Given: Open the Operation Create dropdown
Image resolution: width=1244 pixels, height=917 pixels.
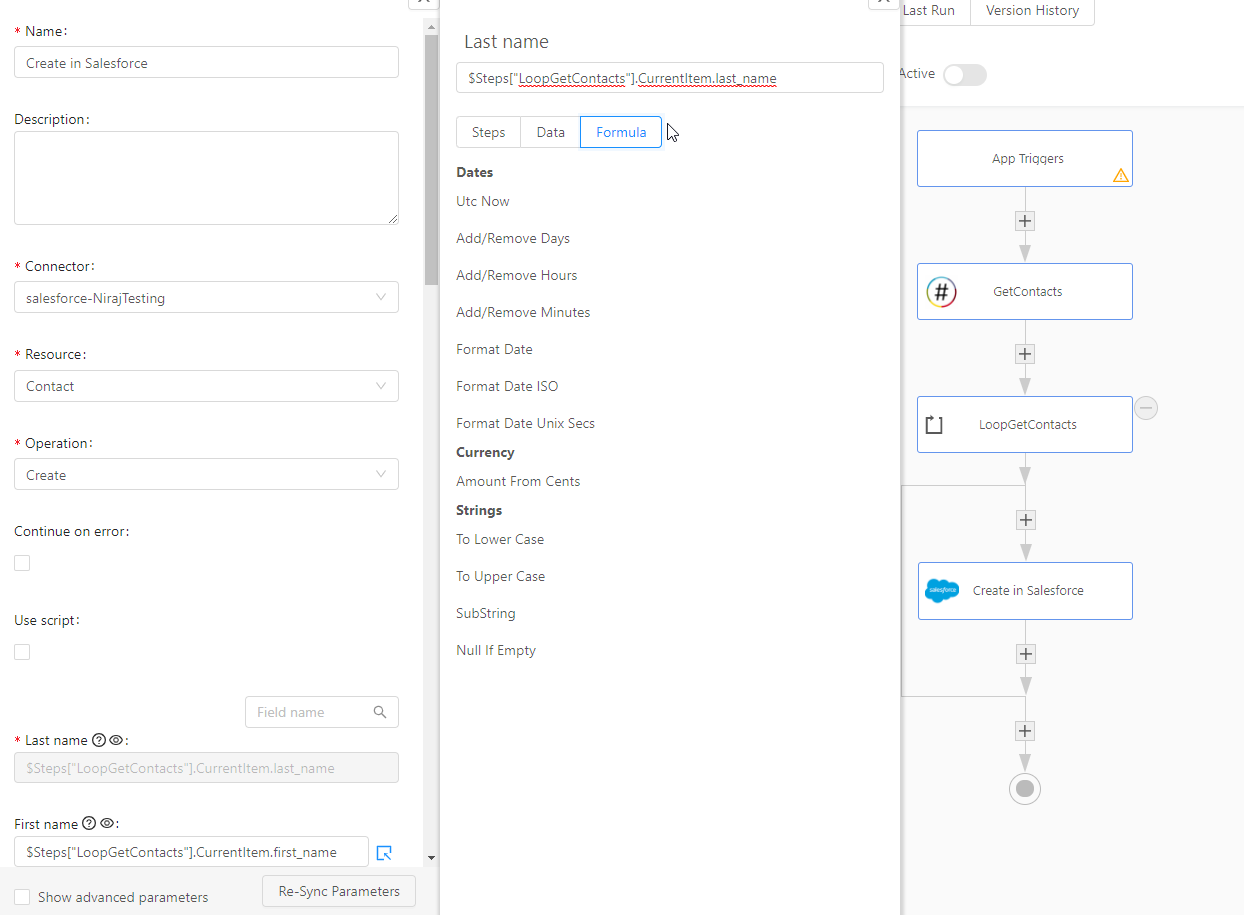Looking at the screenshot, I should [x=206, y=475].
